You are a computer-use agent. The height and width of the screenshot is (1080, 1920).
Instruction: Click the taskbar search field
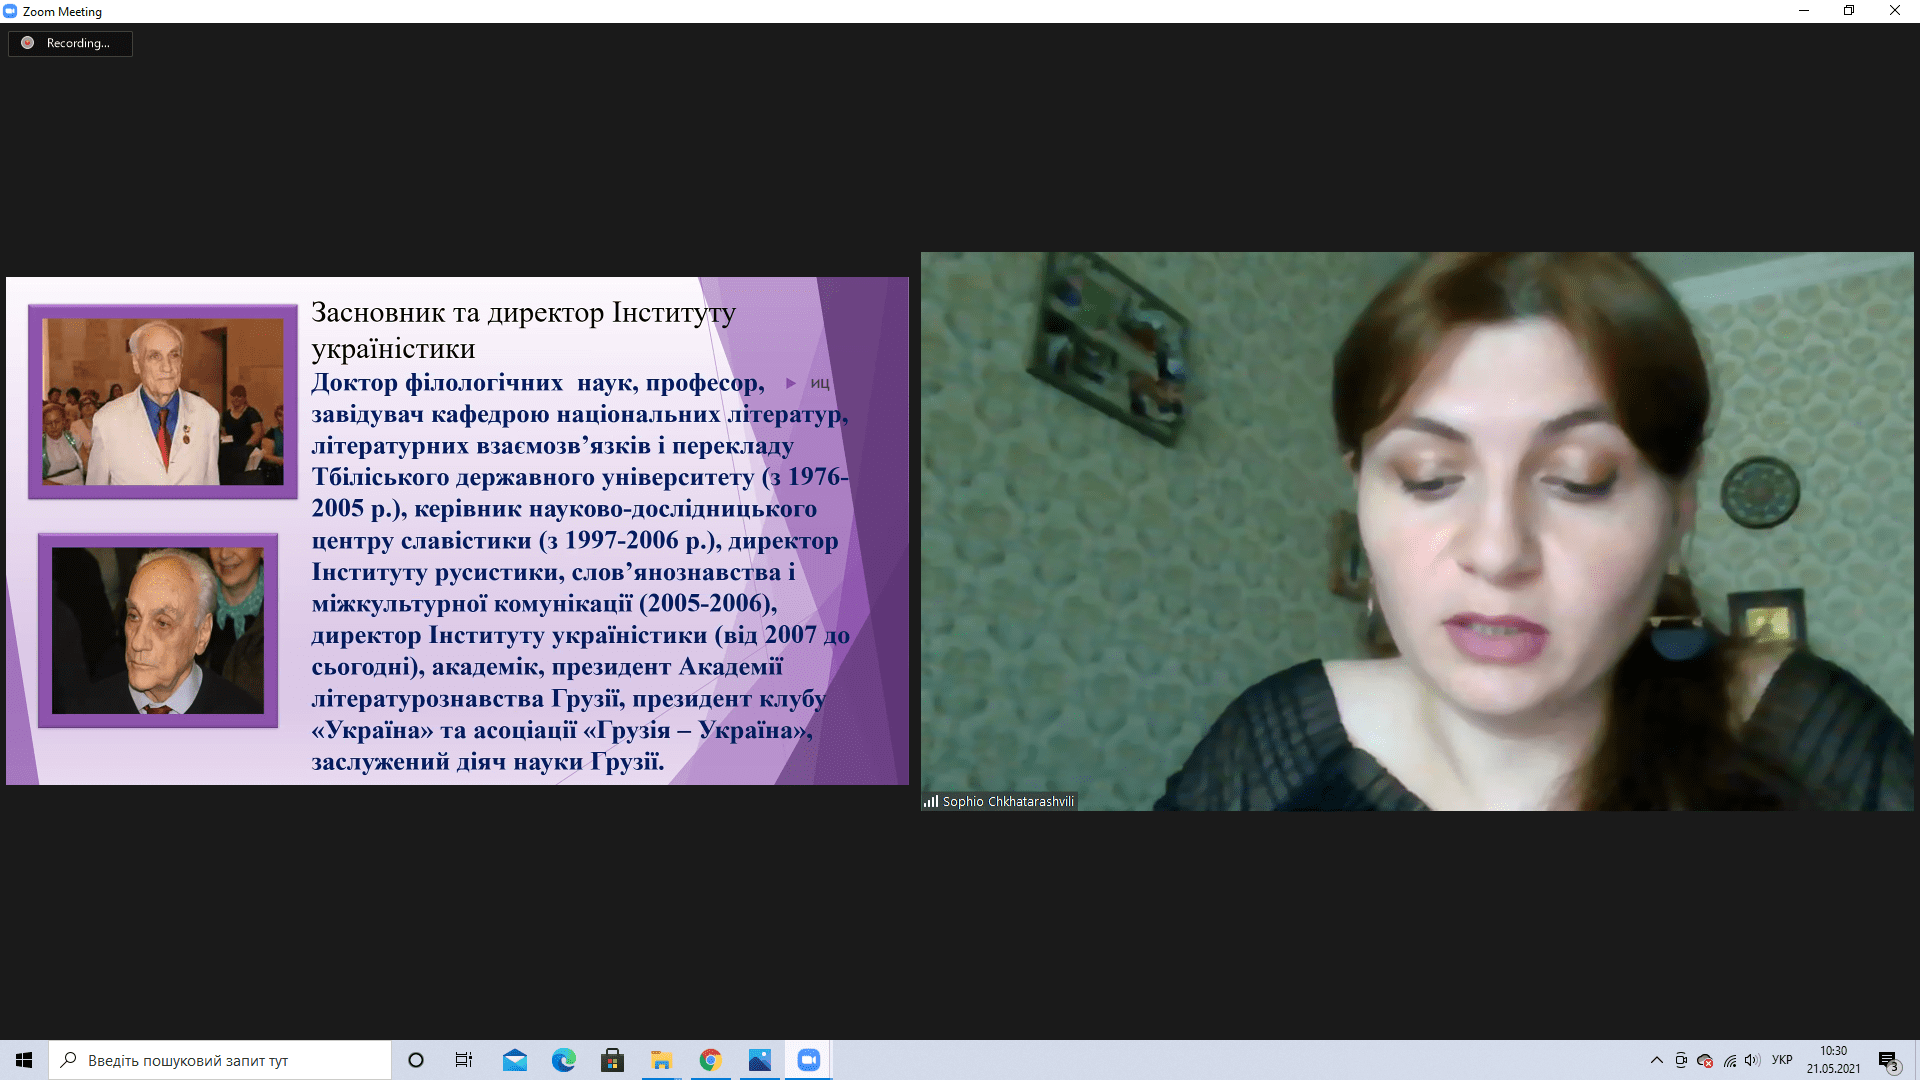pos(220,1060)
